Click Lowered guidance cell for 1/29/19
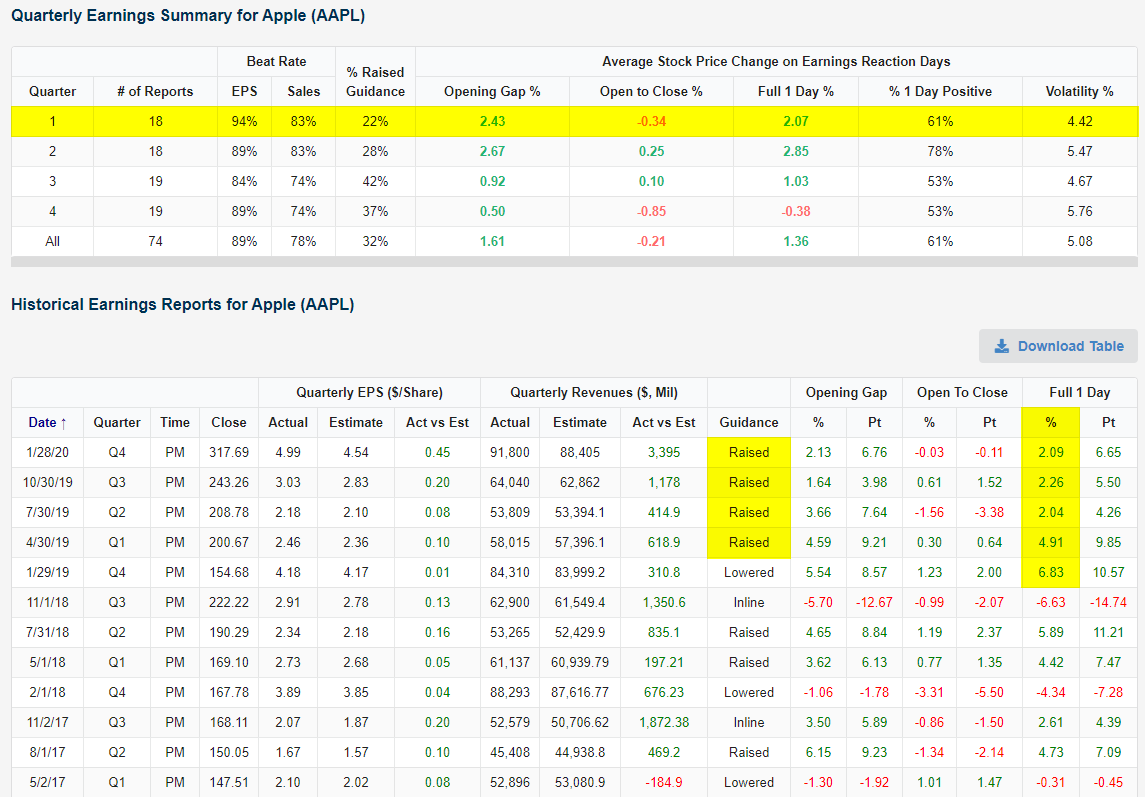This screenshot has height=797, width=1145. [x=748, y=572]
